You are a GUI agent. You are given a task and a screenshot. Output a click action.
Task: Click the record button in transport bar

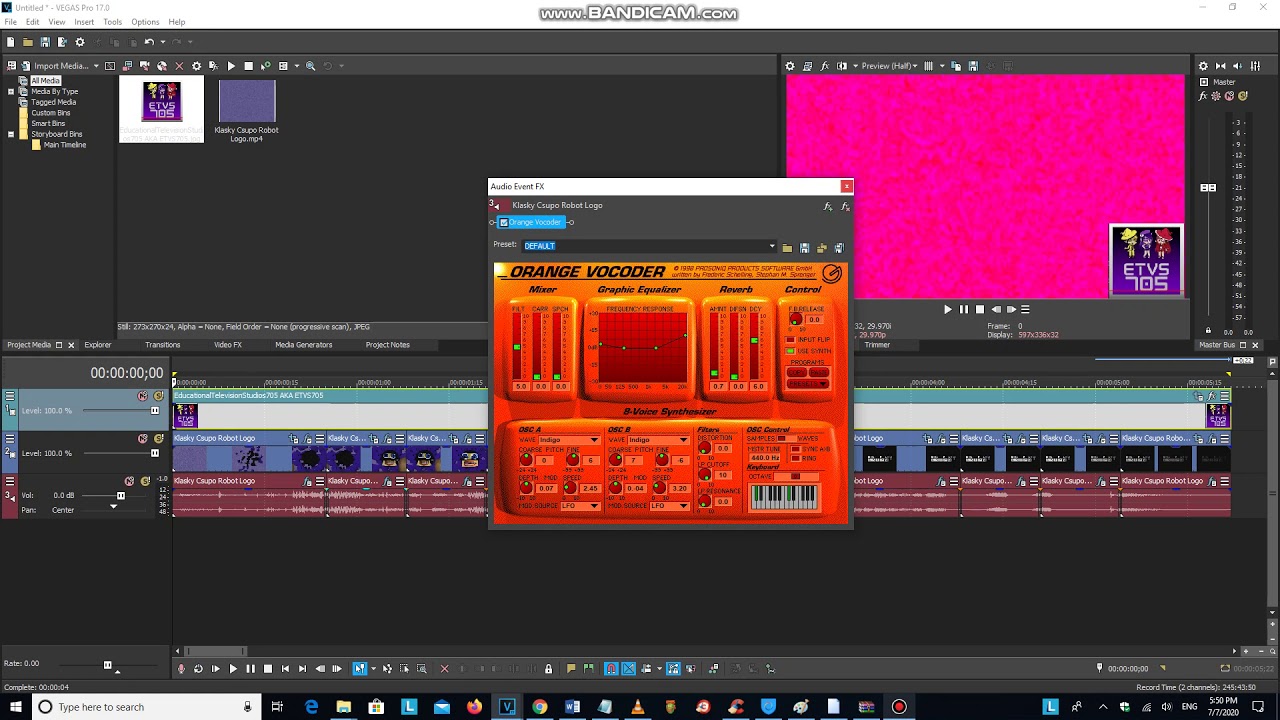[181, 669]
